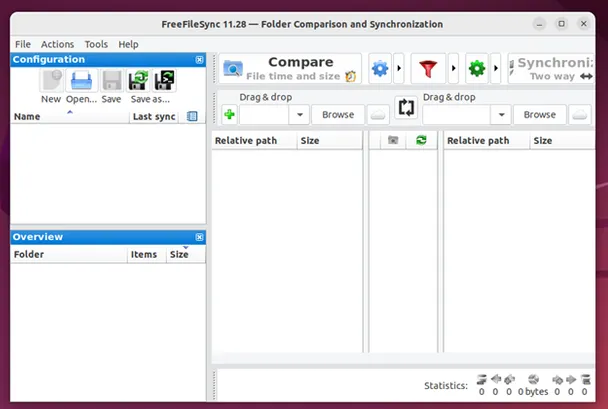This screenshot has width=608, height=409.
Task: Click left grid Relative path column header
Action: tap(254, 140)
